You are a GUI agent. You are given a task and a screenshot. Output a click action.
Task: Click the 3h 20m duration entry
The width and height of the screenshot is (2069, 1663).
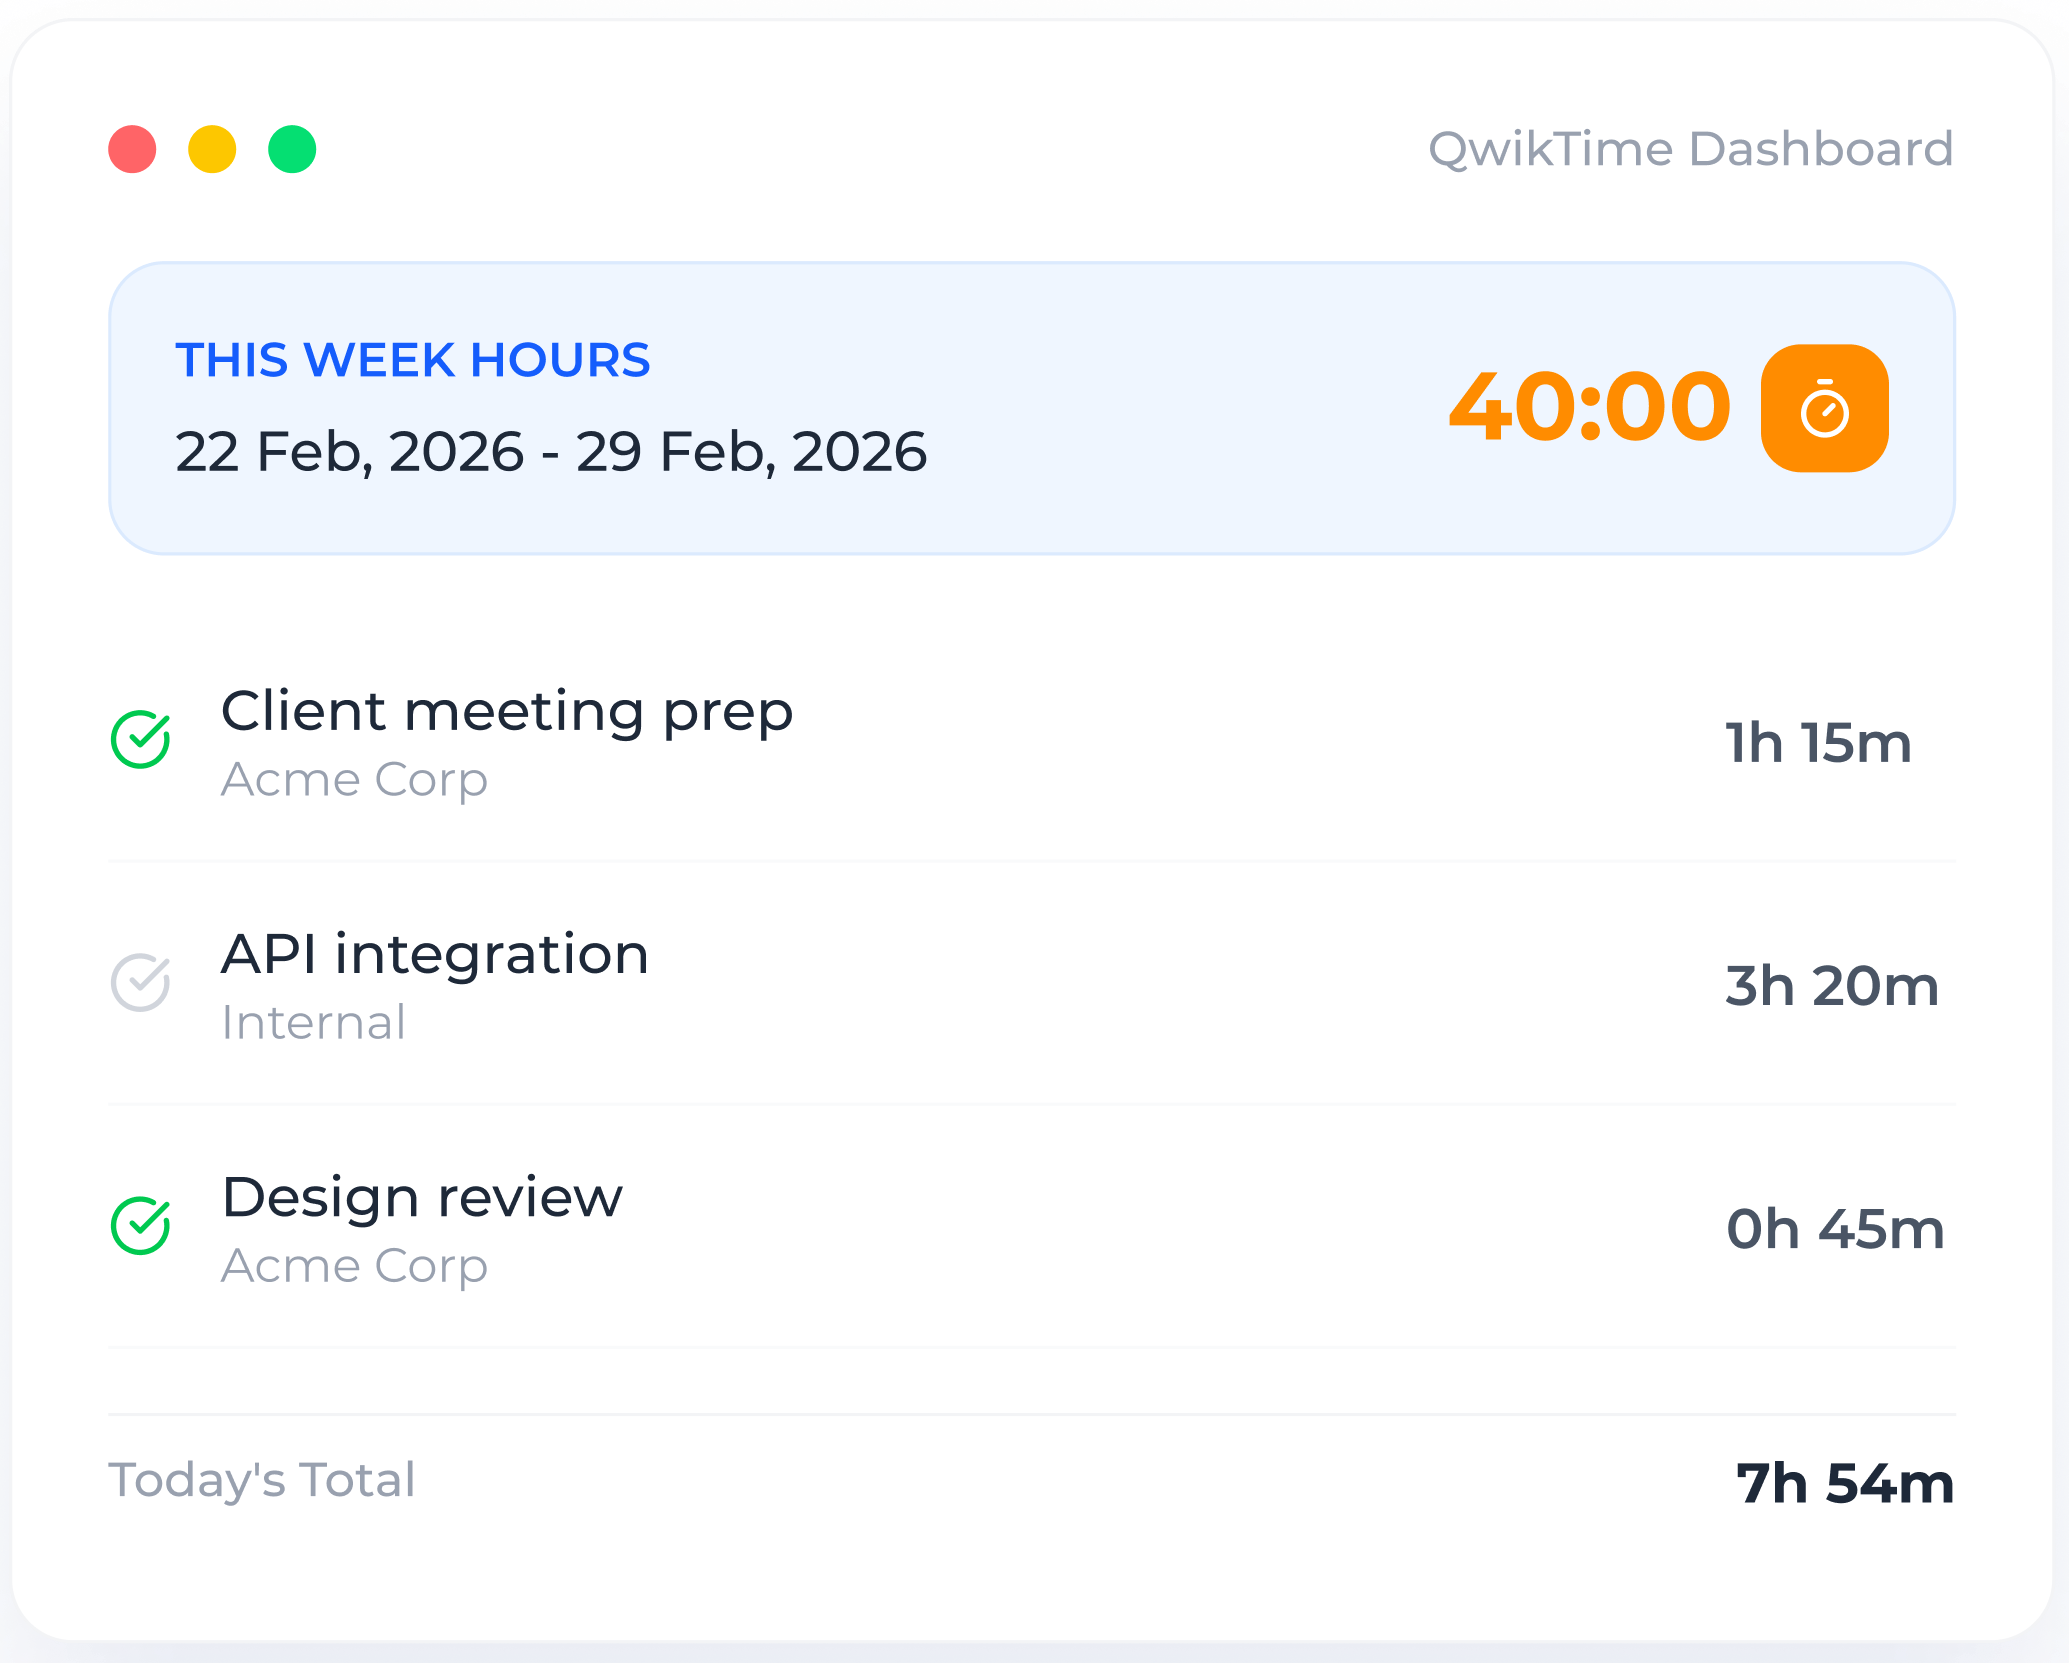[x=1831, y=986]
